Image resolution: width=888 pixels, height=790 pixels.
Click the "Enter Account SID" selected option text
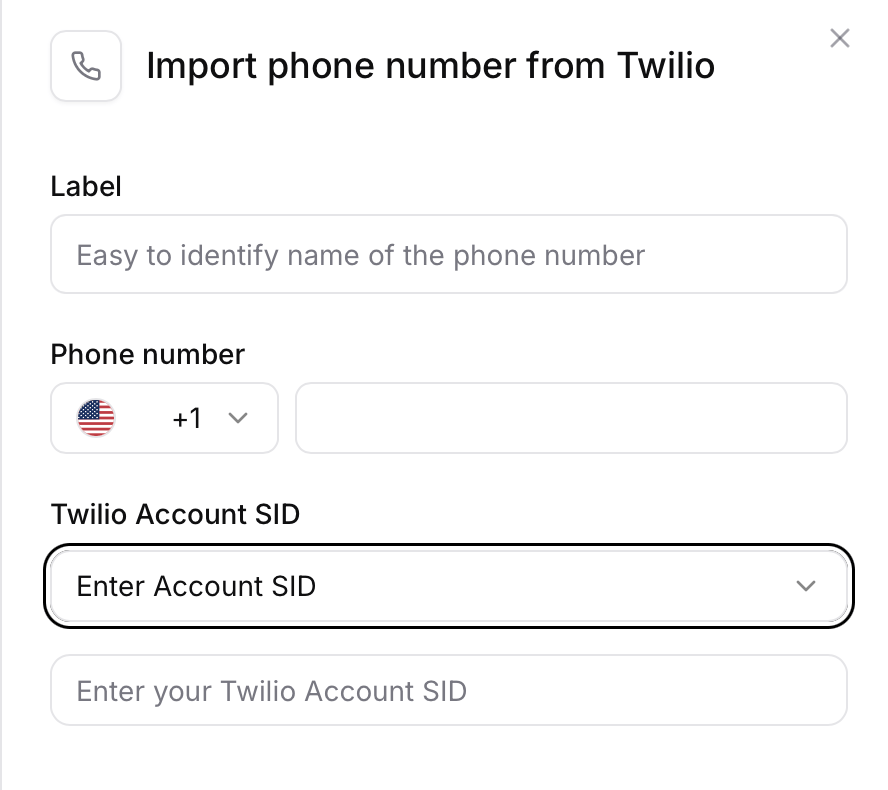pyautogui.click(x=196, y=586)
